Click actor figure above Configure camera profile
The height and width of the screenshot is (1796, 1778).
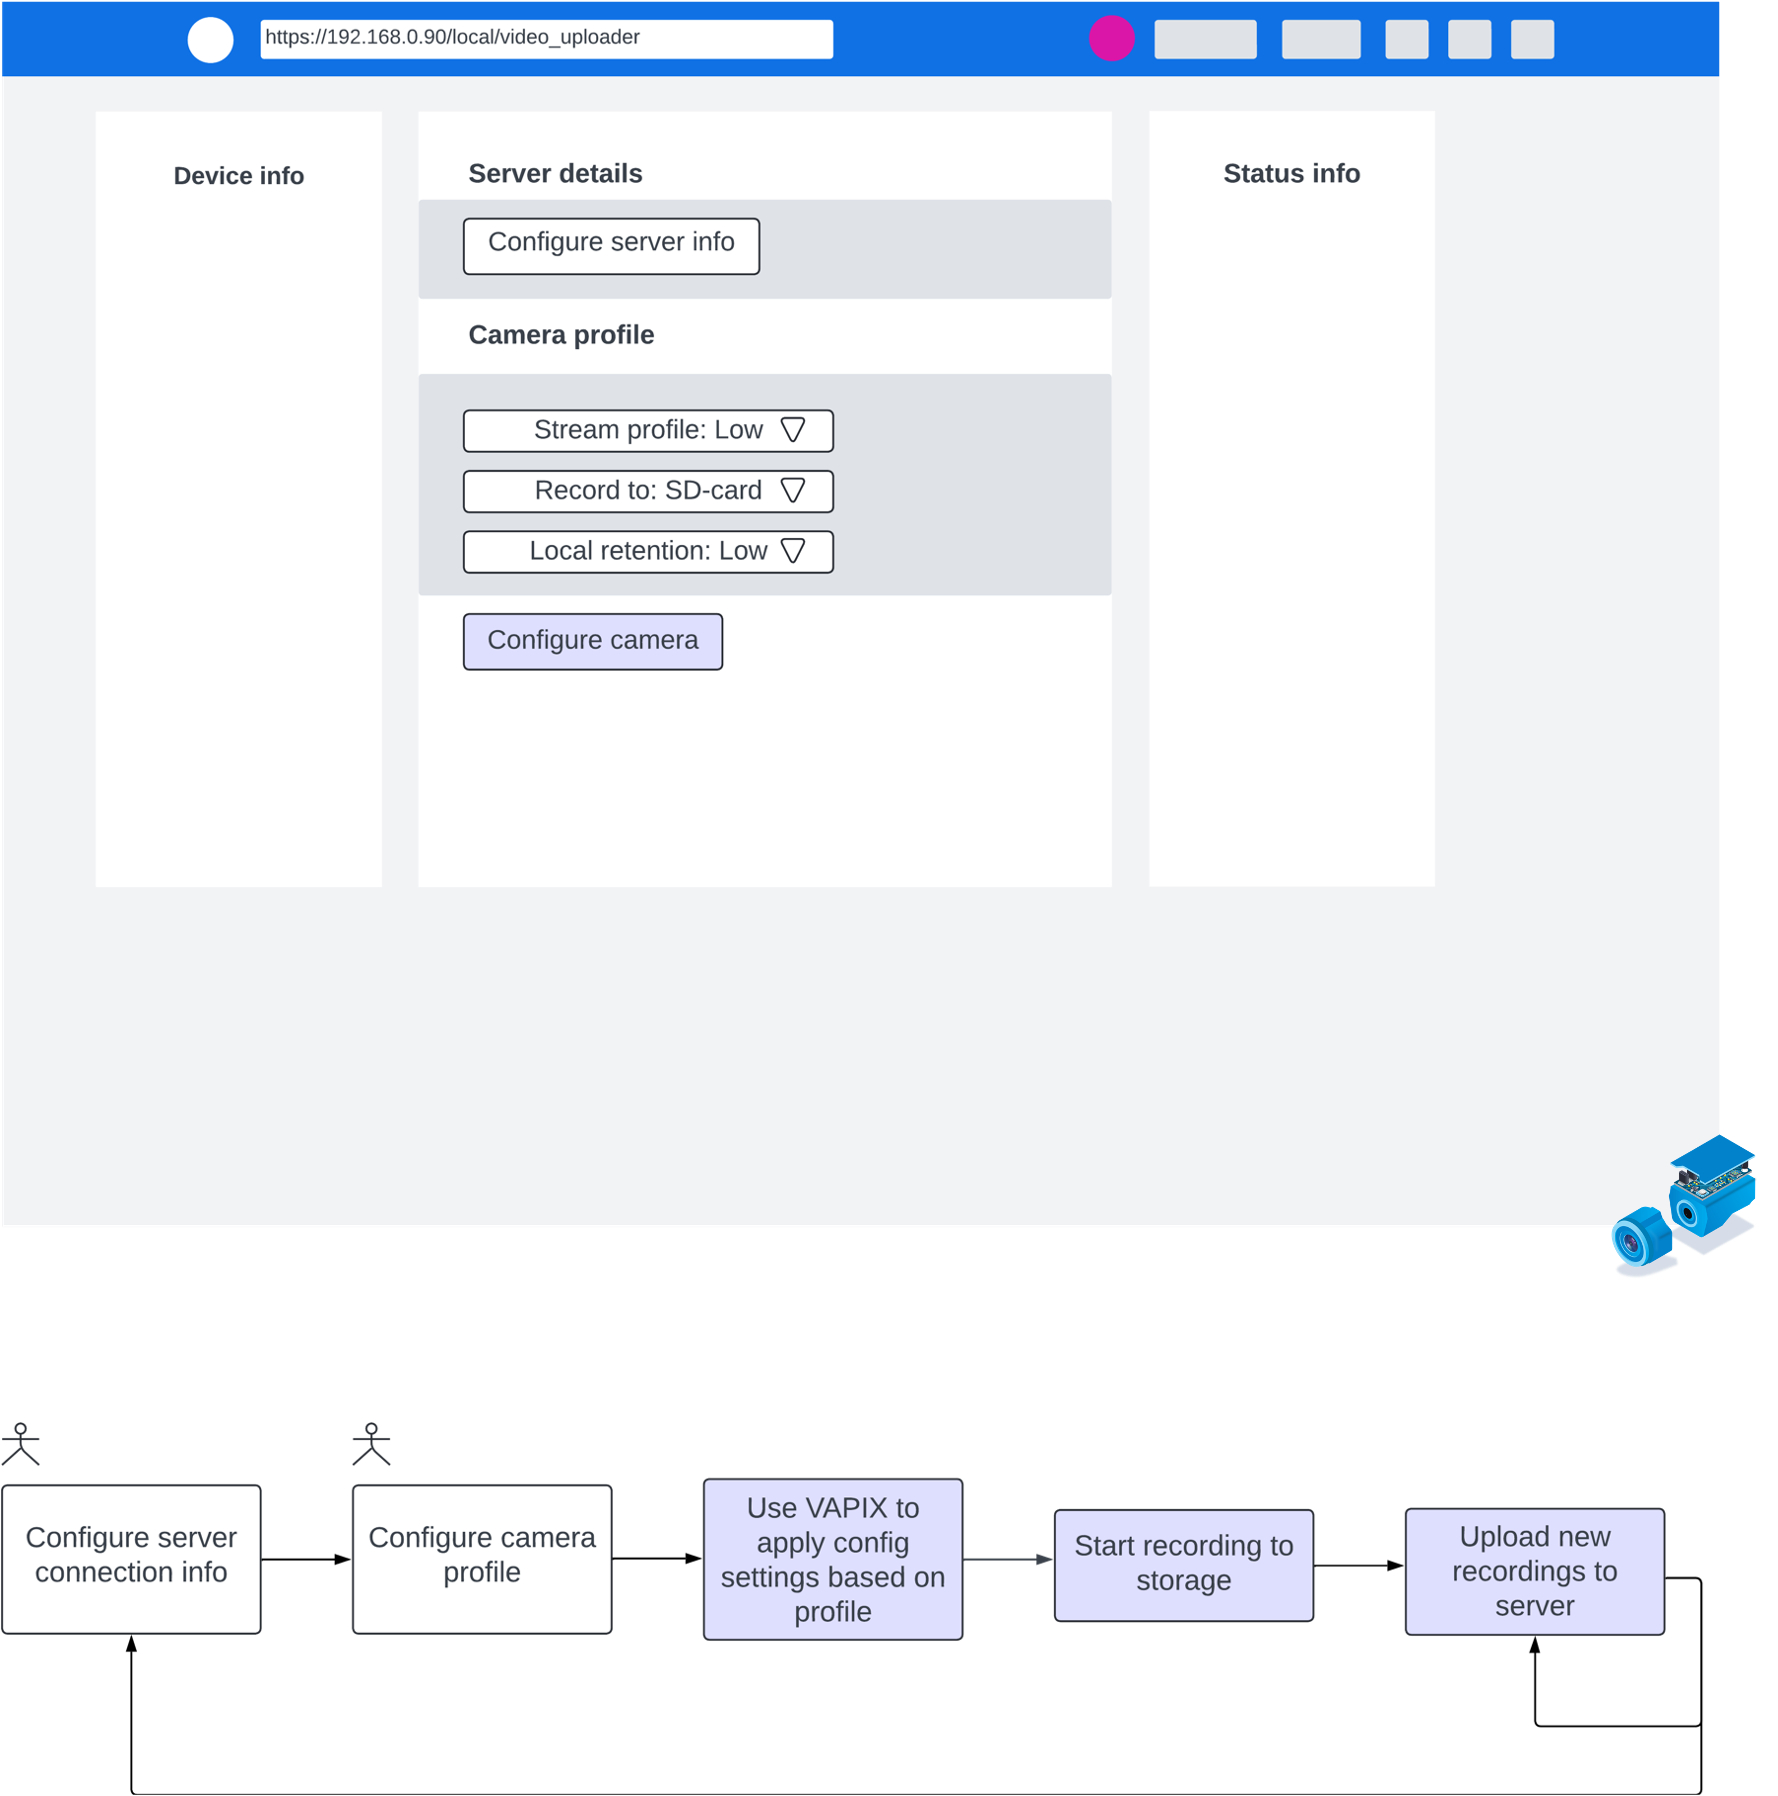pyautogui.click(x=371, y=1444)
